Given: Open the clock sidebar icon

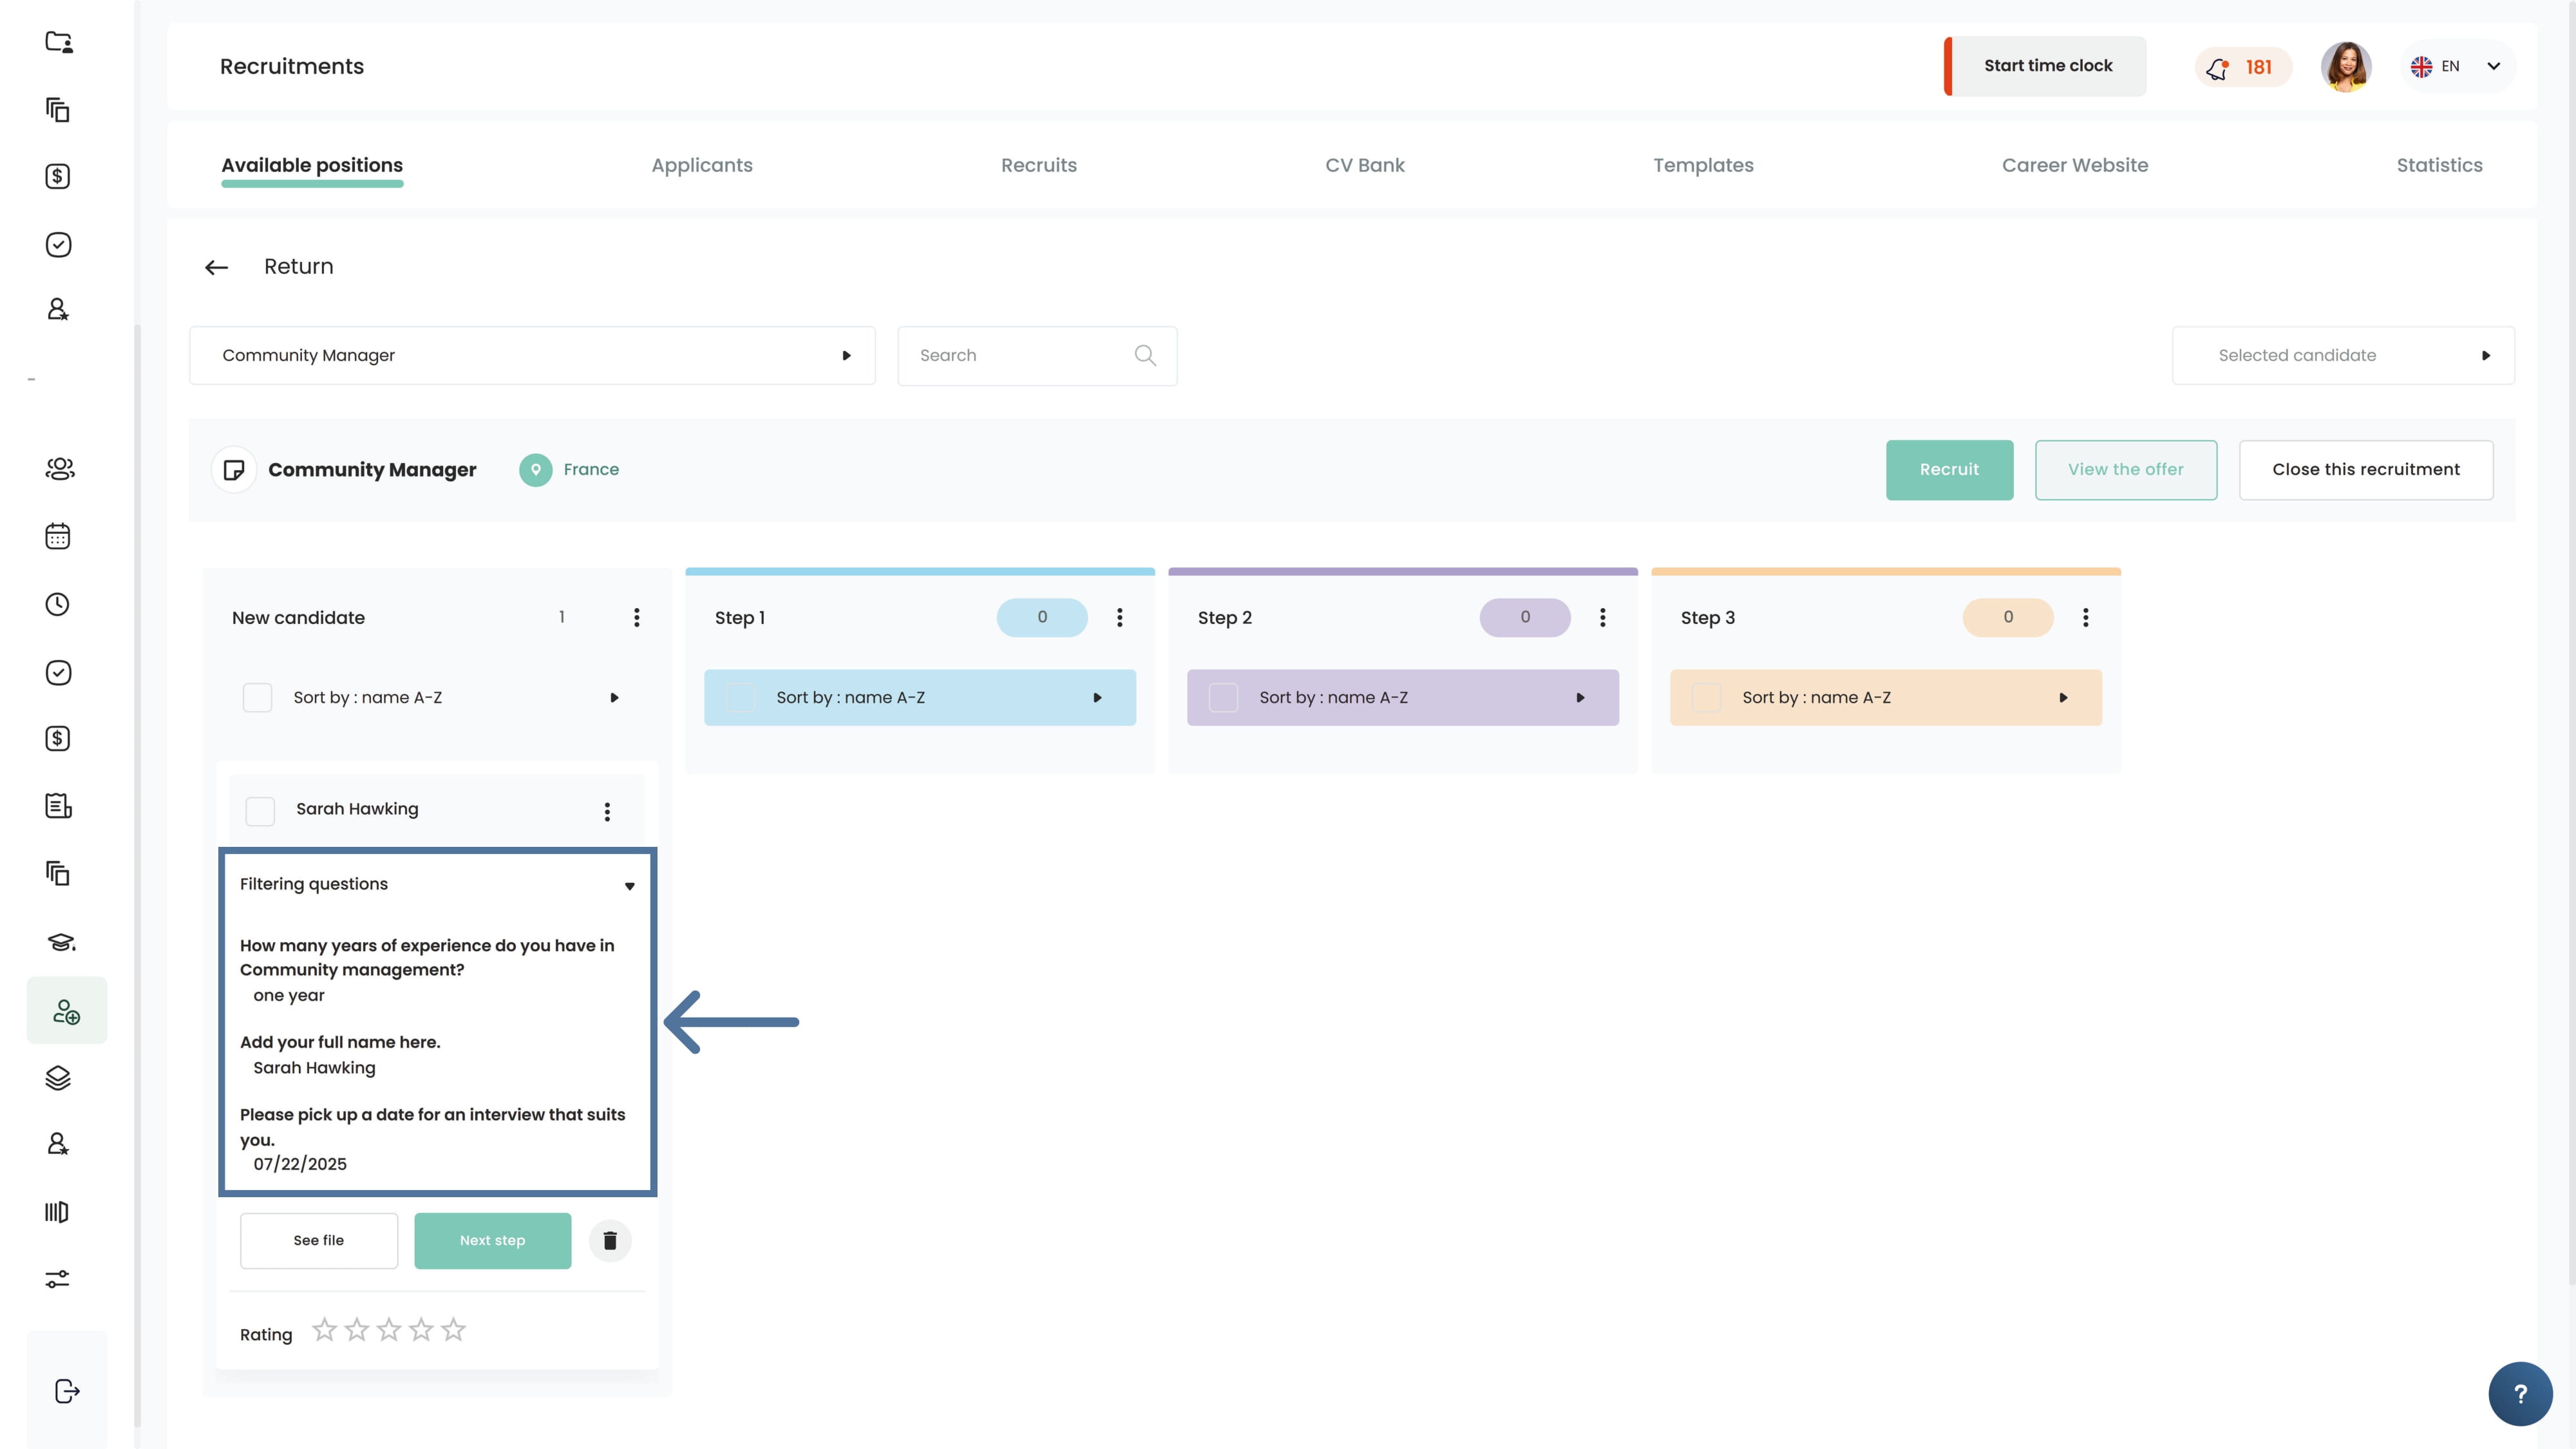Looking at the screenshot, I should click(58, 604).
